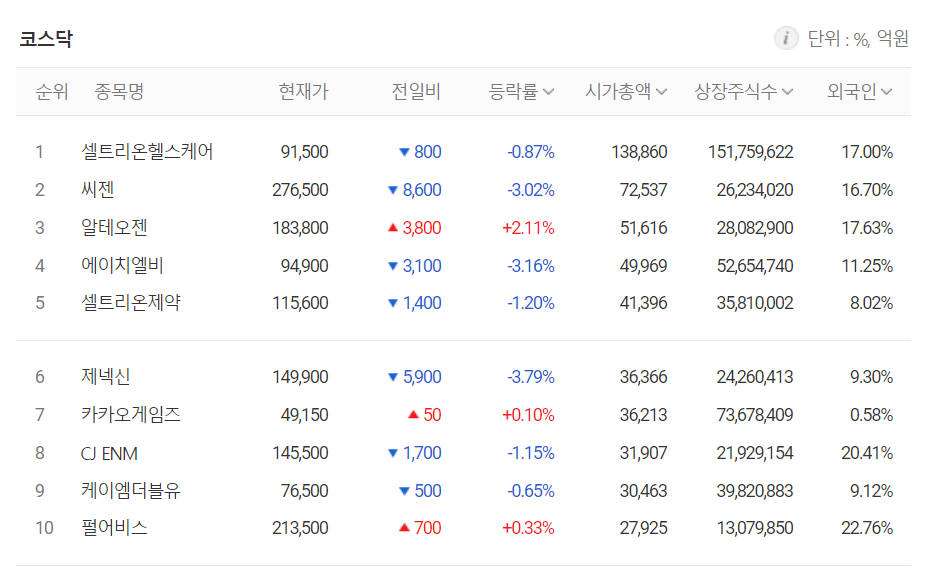Click market cap value 27,925

point(643,528)
